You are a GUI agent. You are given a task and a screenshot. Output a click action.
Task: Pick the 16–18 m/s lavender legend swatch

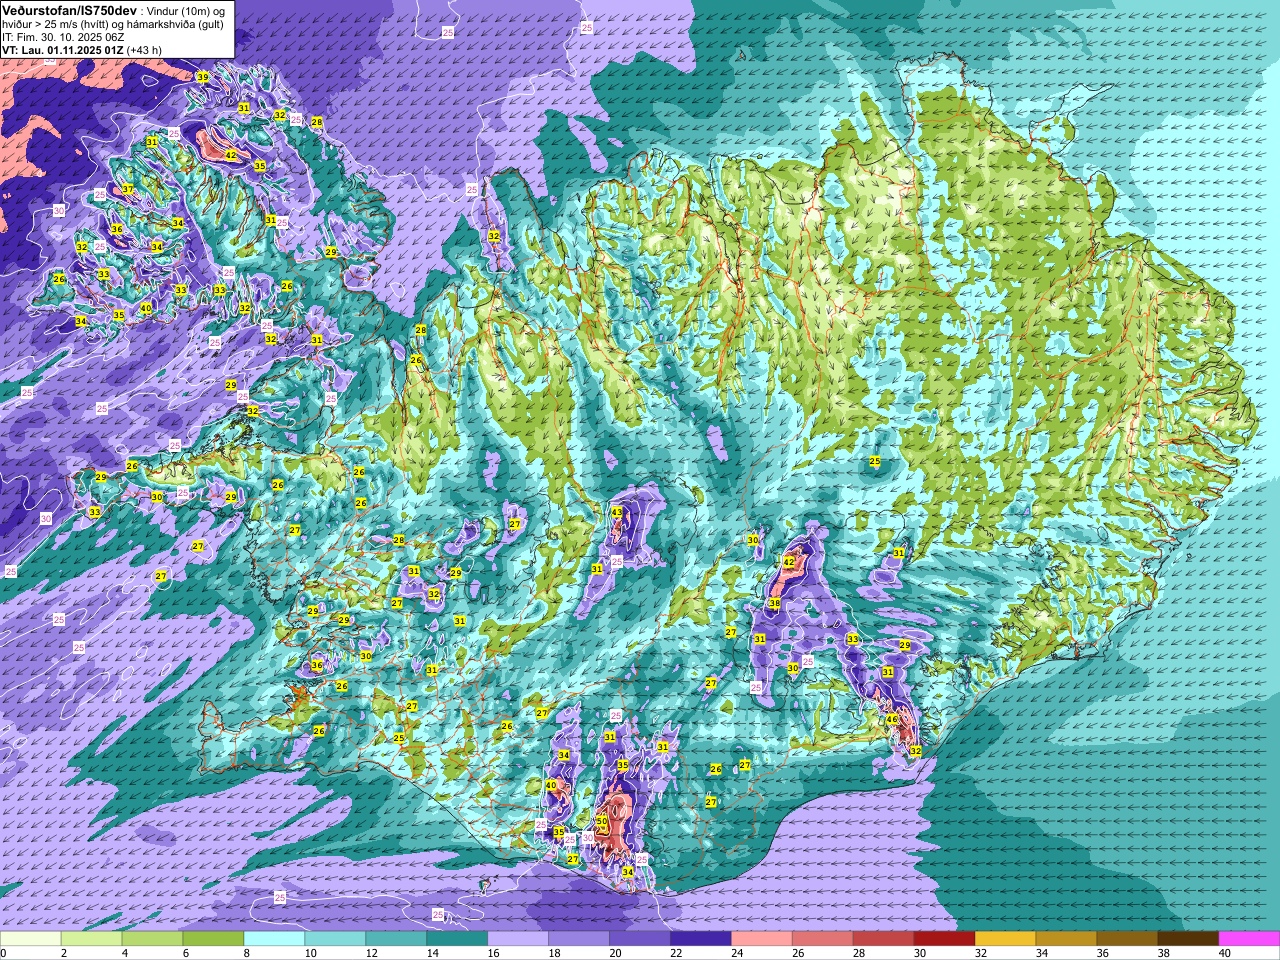tap(518, 939)
